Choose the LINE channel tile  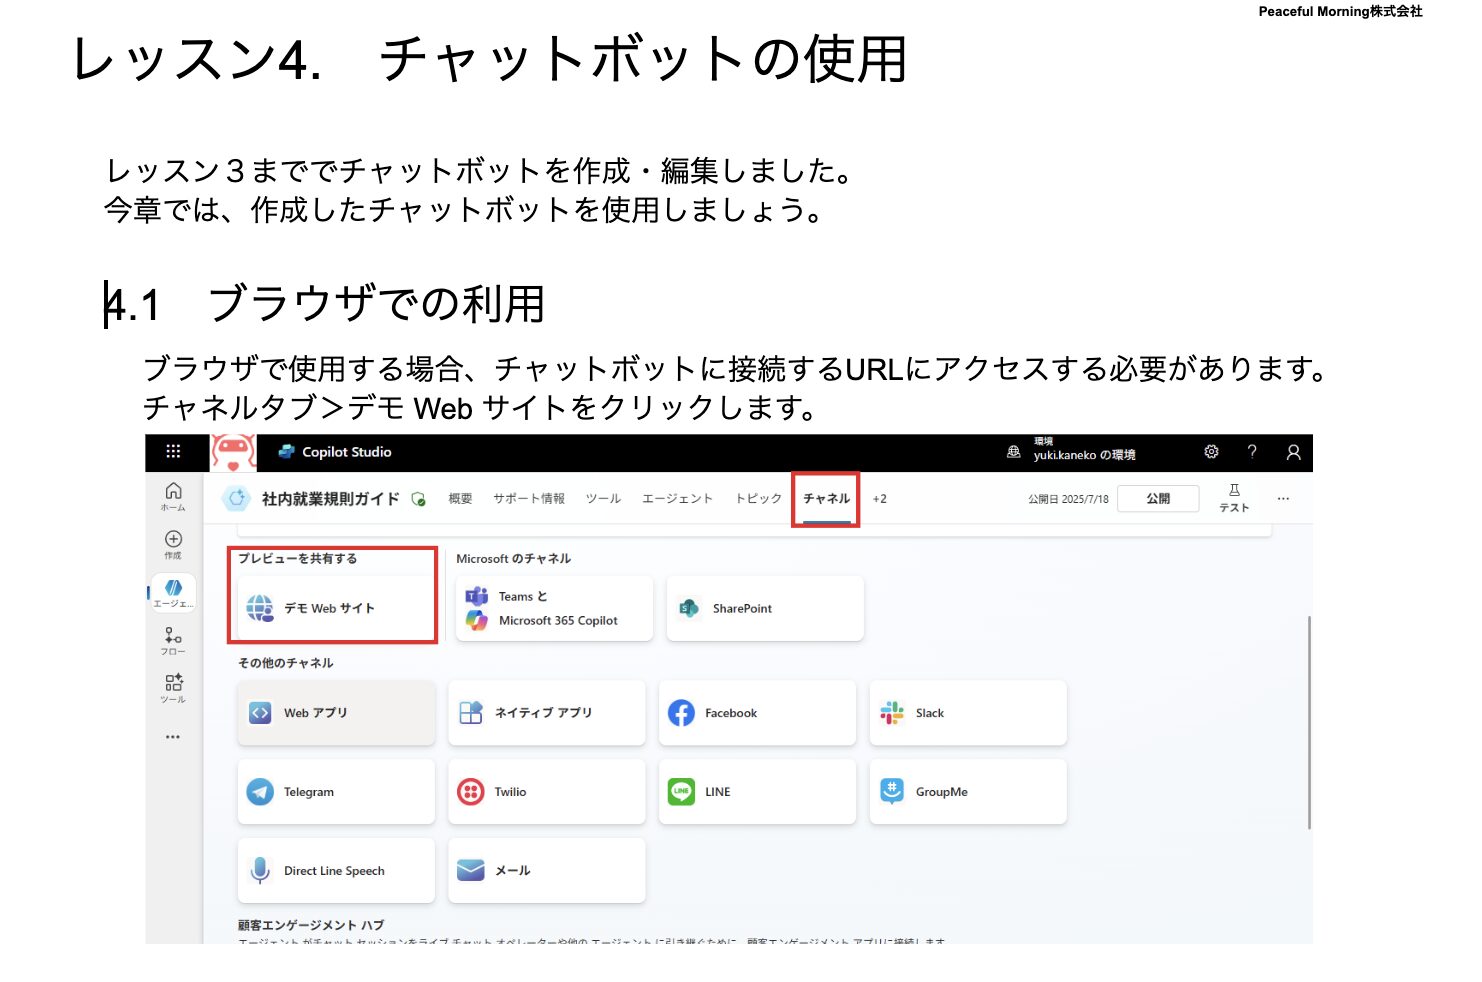point(756,792)
